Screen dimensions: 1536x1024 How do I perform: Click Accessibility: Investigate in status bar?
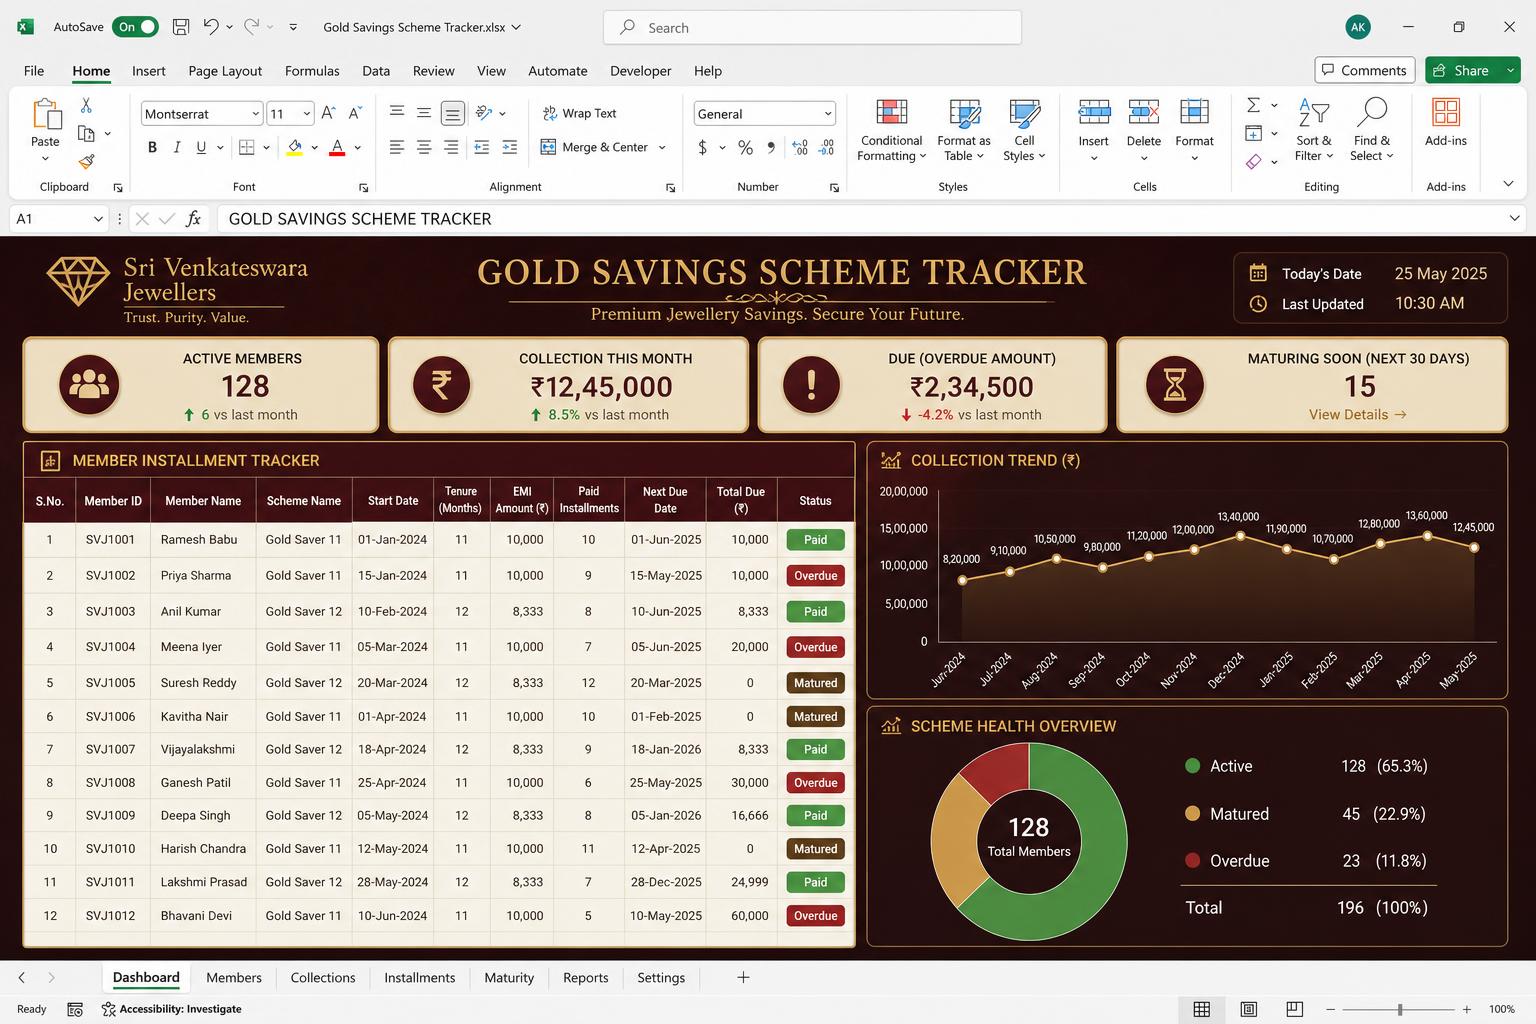coord(171,1009)
